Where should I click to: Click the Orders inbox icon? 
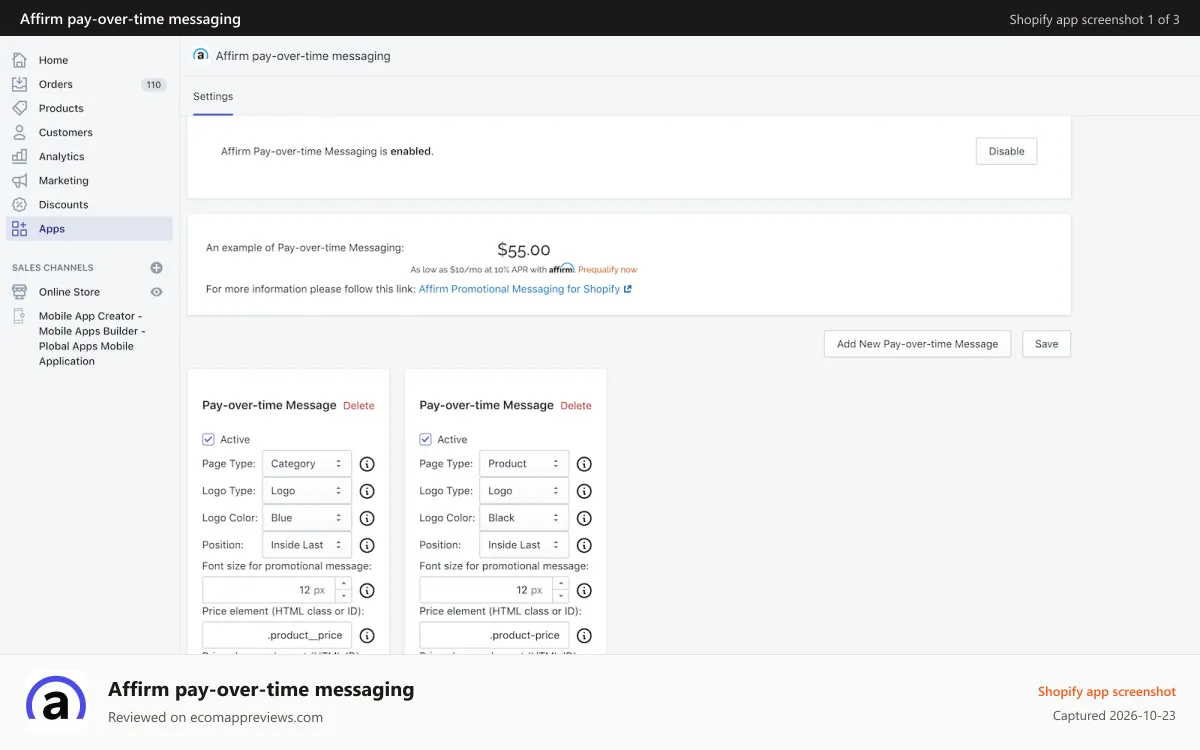click(x=19, y=84)
